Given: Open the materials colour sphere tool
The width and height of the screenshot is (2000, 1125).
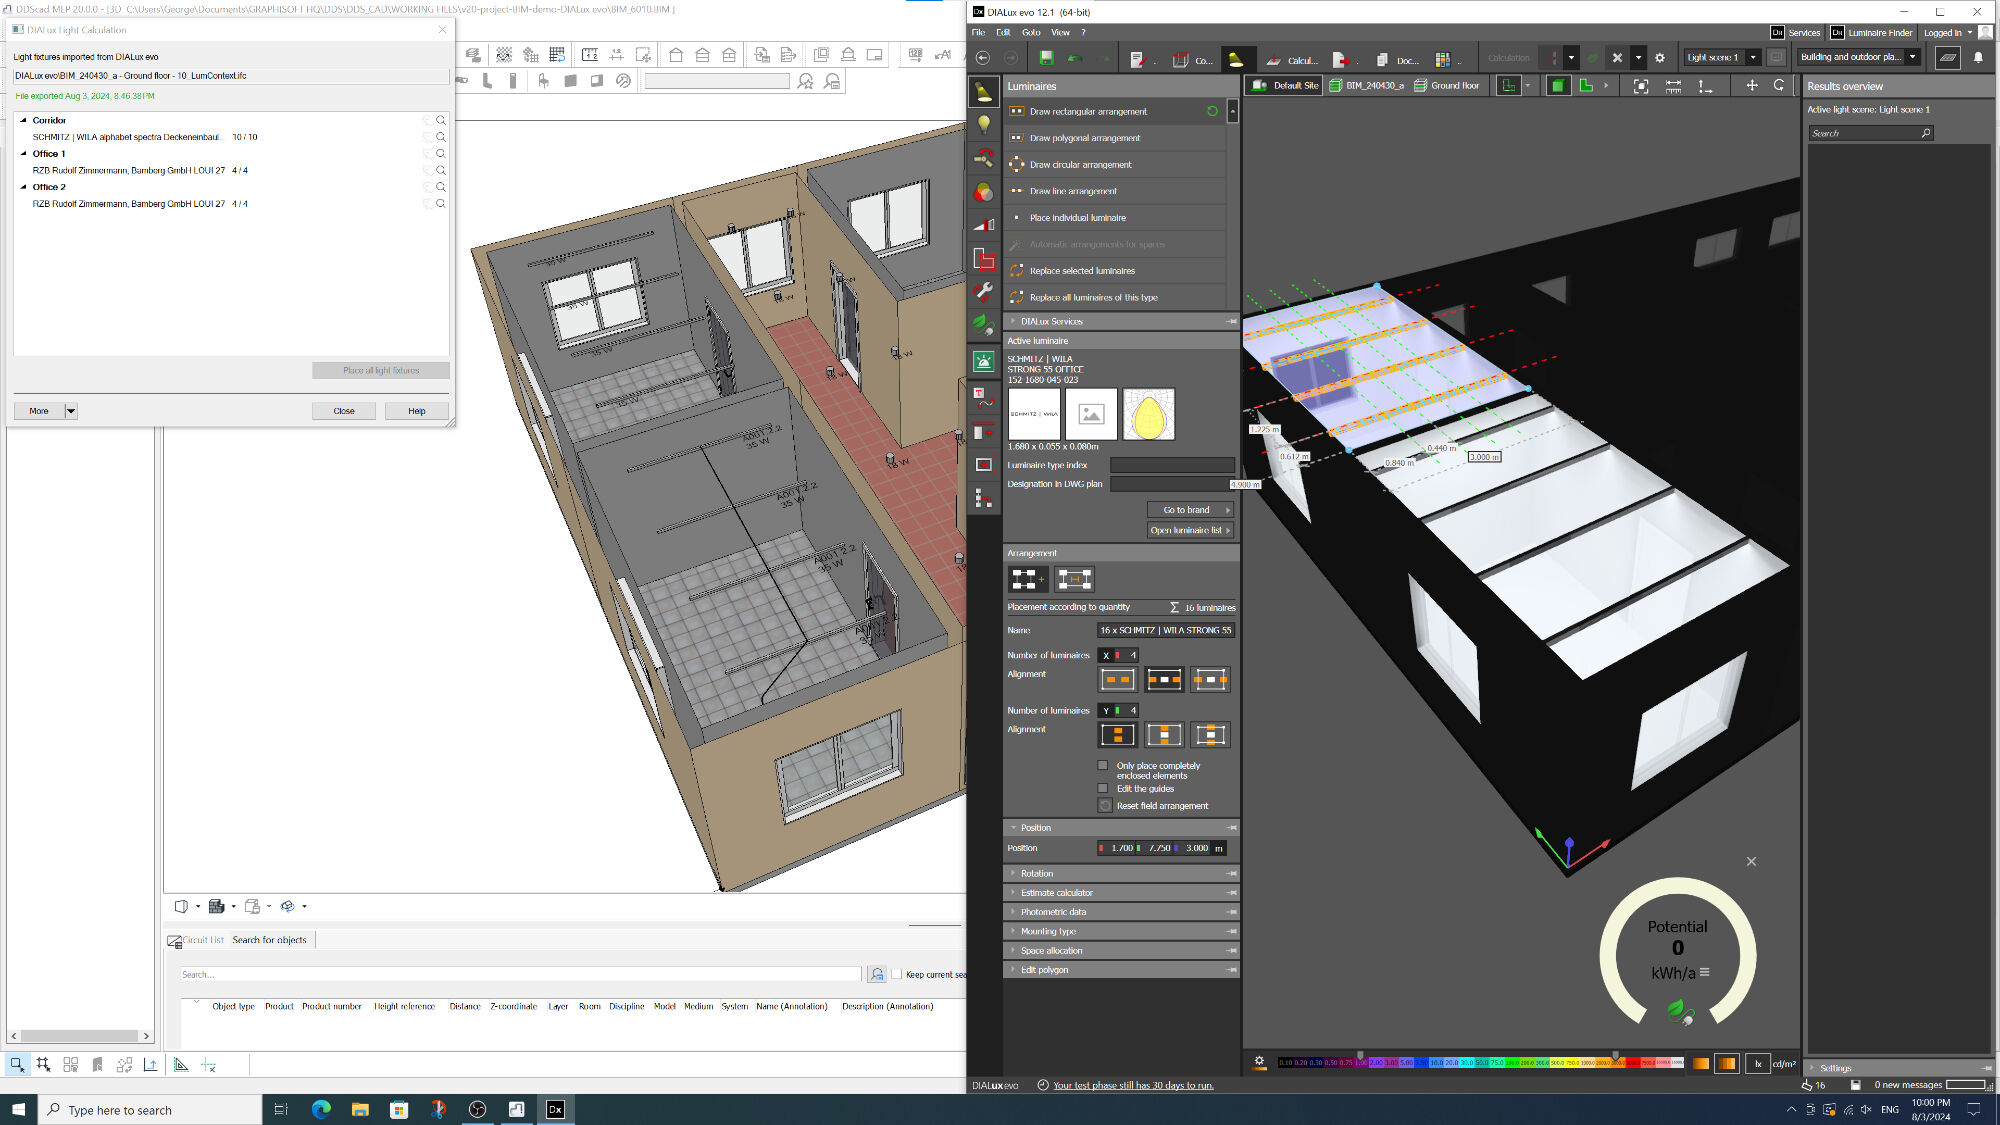Looking at the screenshot, I should 984,192.
